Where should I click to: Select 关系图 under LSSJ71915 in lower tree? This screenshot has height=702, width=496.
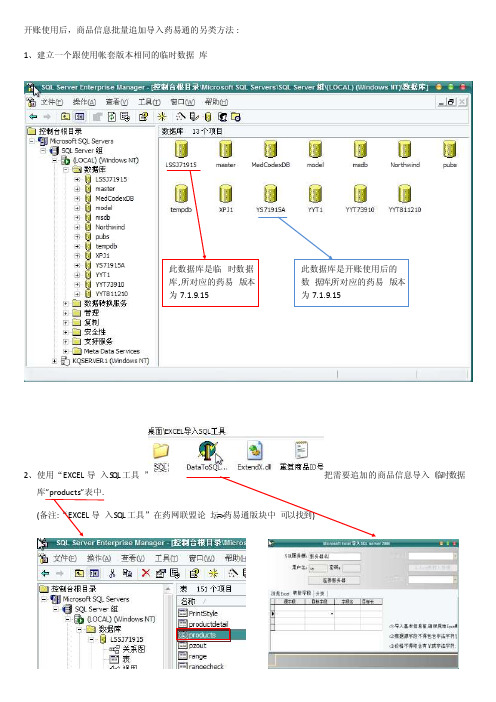[x=133, y=649]
